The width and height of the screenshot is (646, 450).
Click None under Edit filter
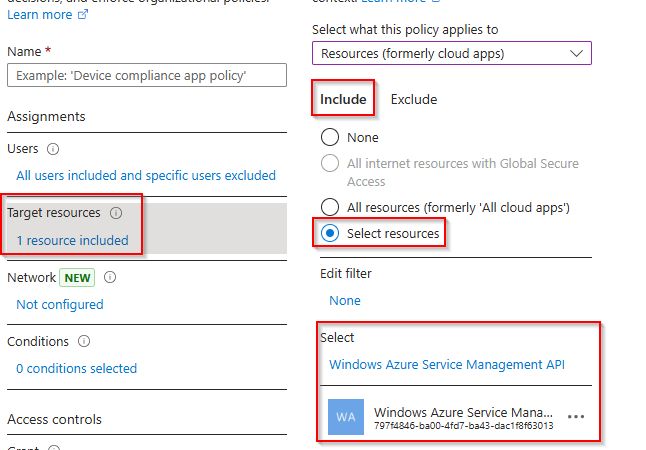[345, 300]
